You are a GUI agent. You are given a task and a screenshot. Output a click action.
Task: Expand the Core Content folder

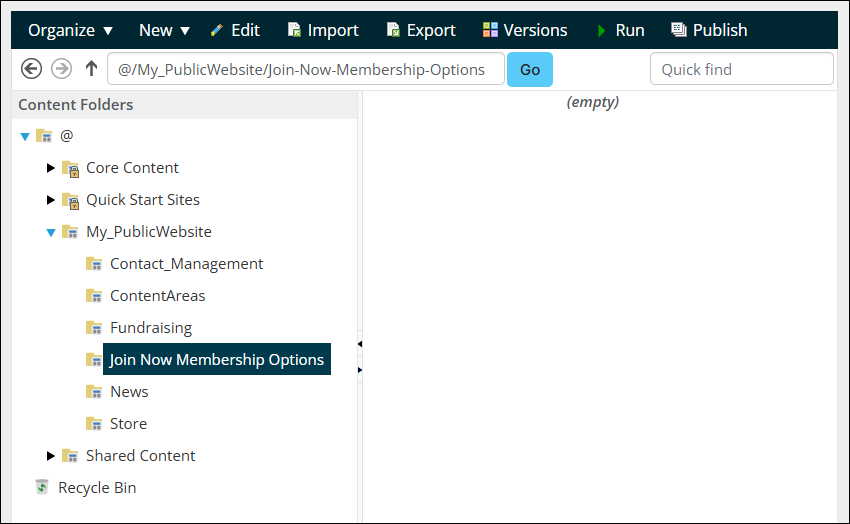pyautogui.click(x=51, y=168)
